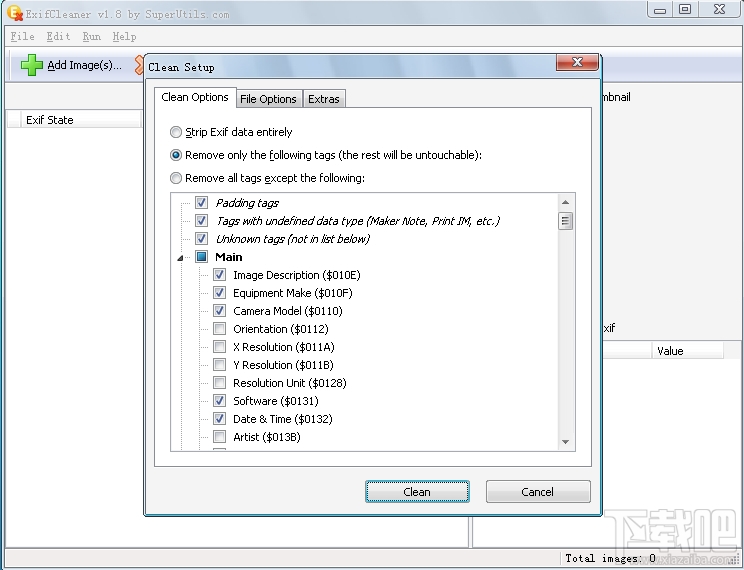Check the Orientation ($0112) checkbox

tap(219, 329)
